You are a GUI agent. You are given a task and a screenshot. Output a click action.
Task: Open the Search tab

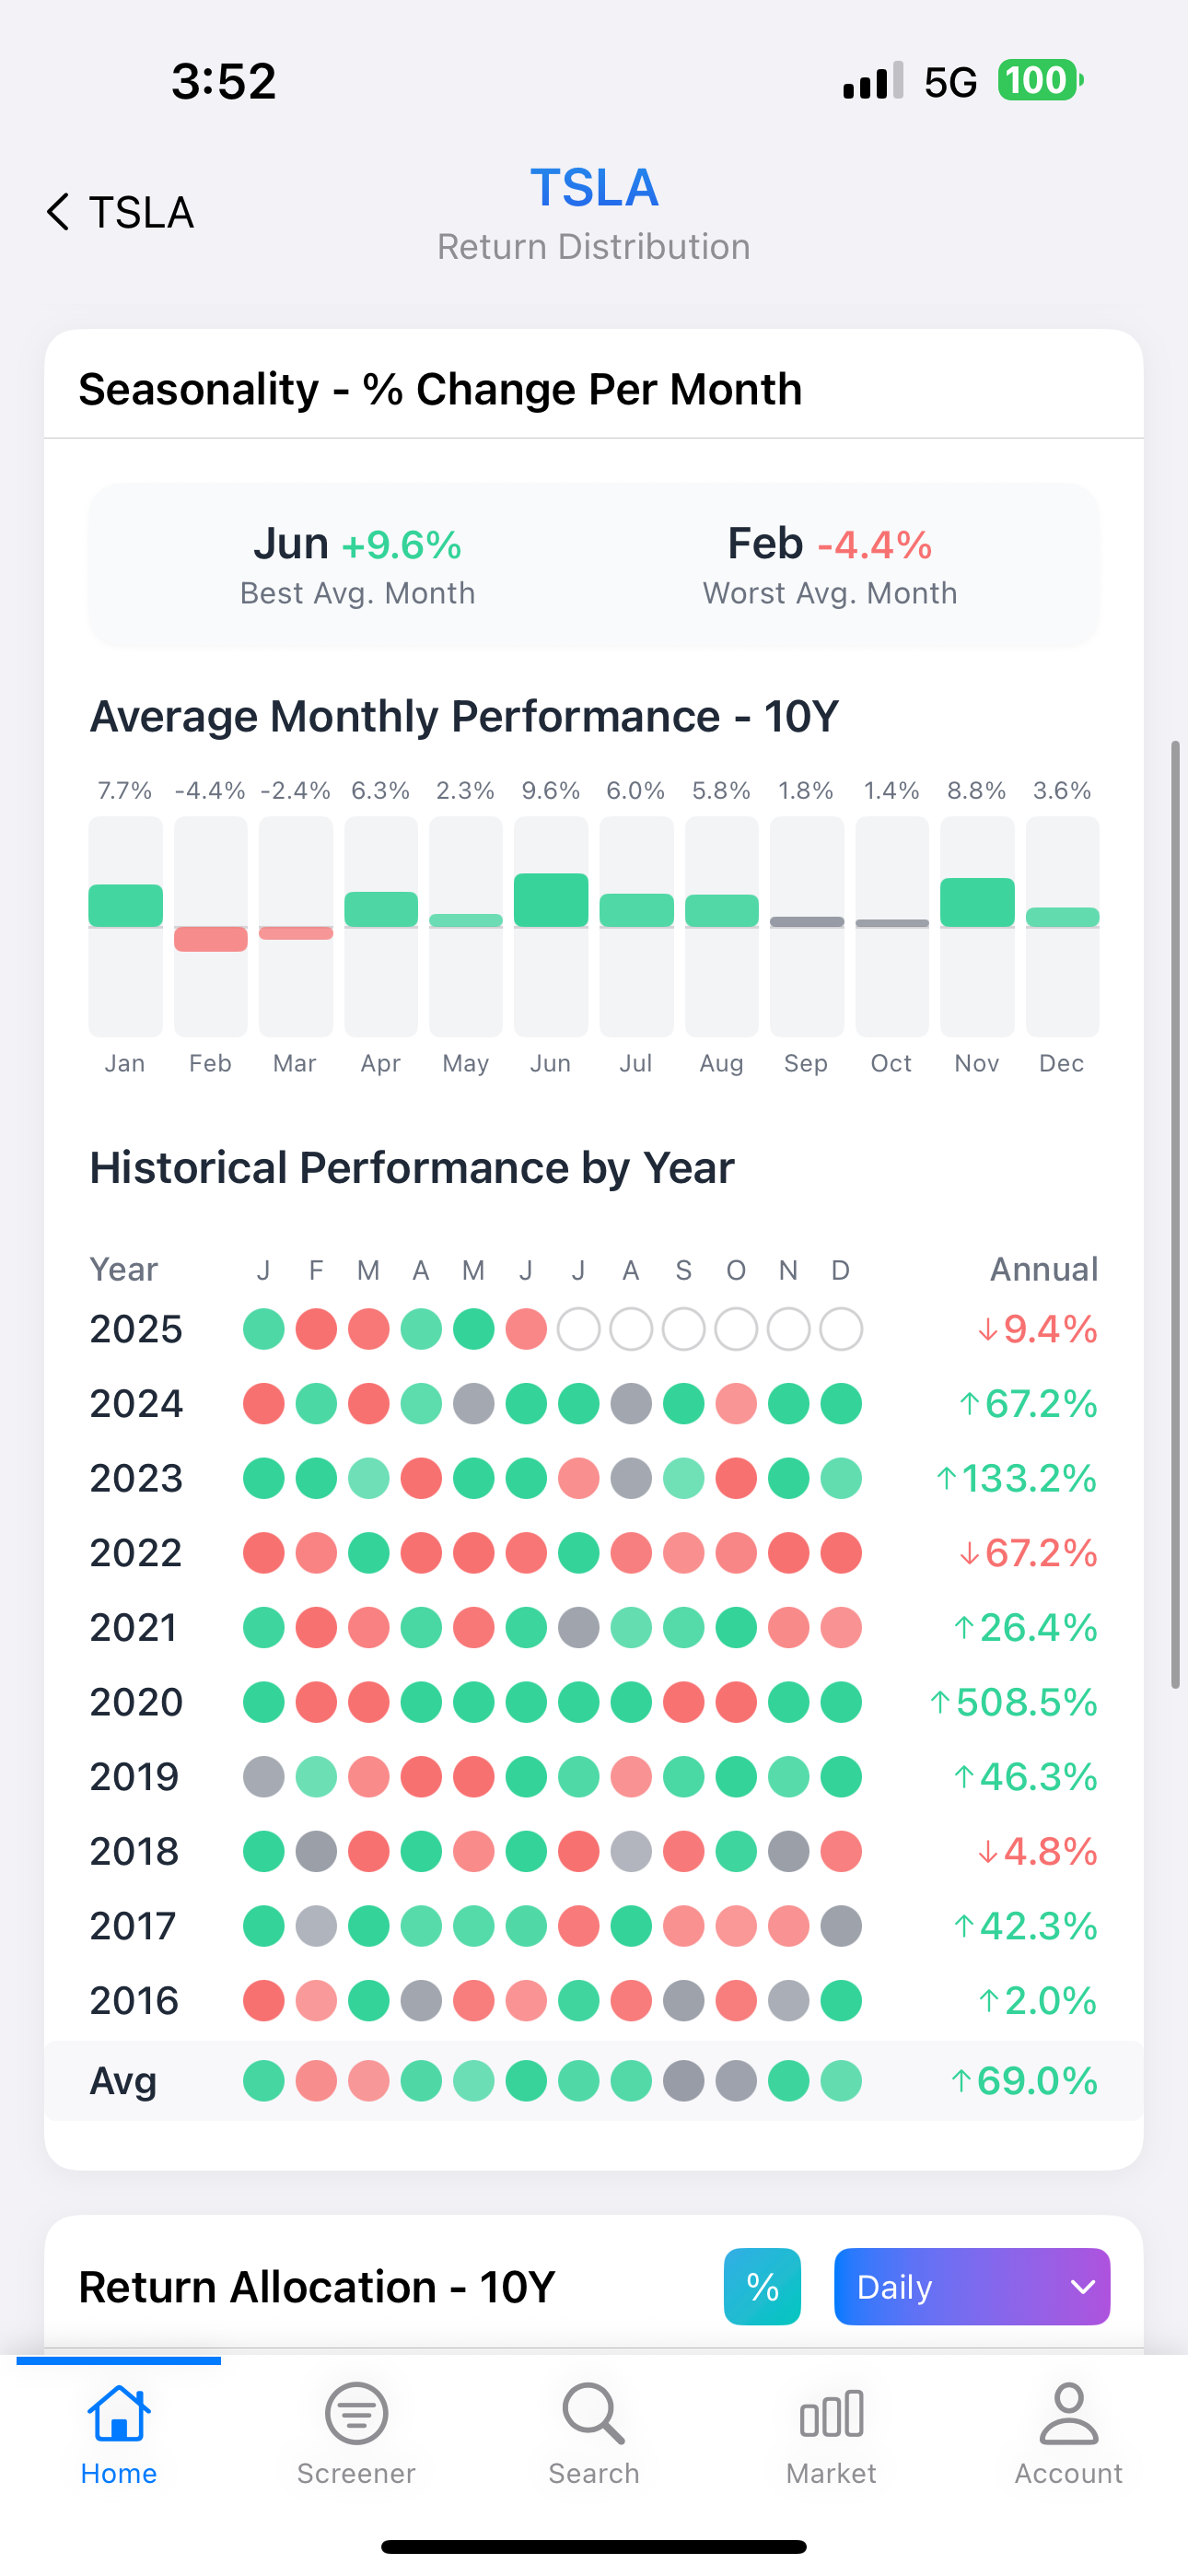[594, 2435]
